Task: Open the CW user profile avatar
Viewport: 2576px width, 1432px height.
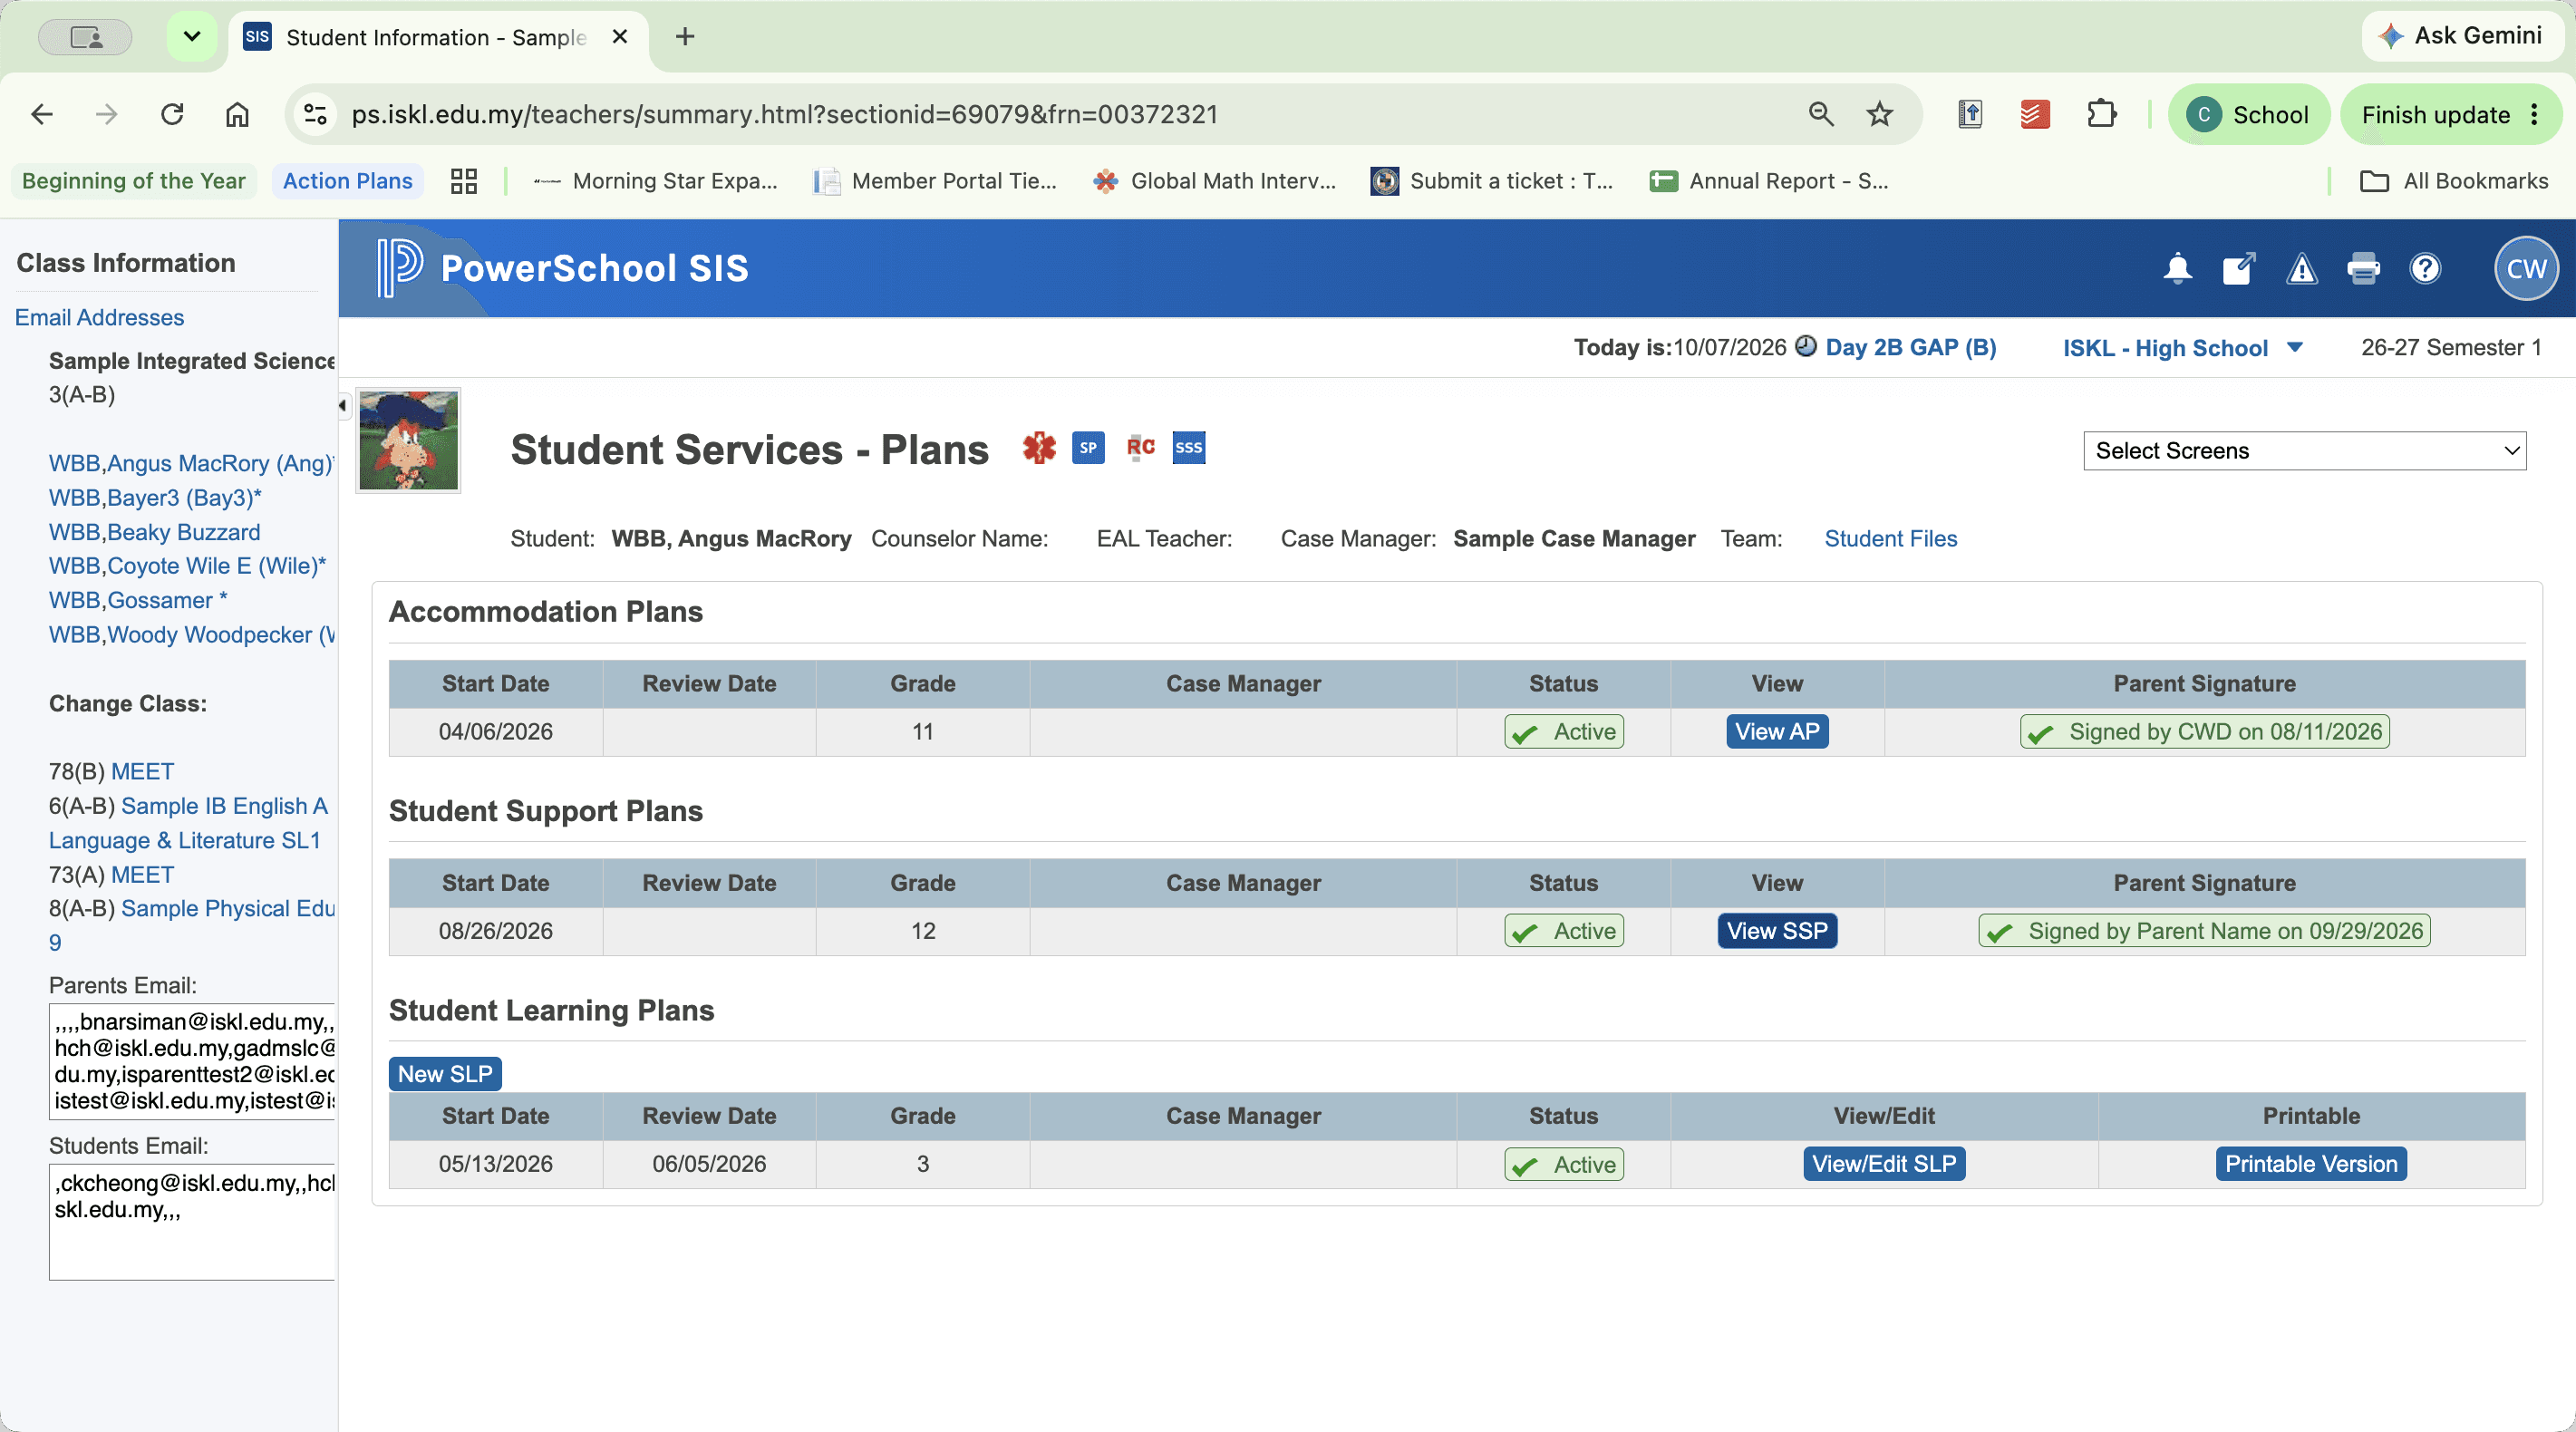Action: click(x=2526, y=268)
